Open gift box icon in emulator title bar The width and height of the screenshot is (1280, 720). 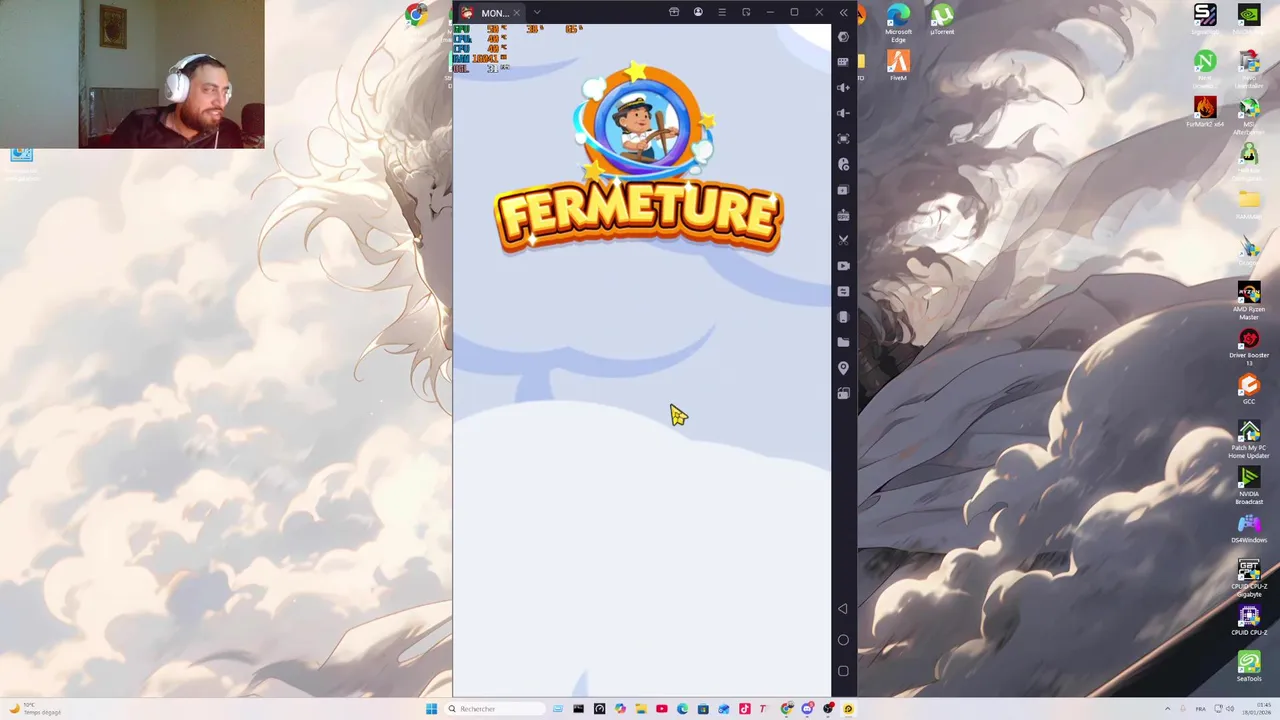(674, 12)
